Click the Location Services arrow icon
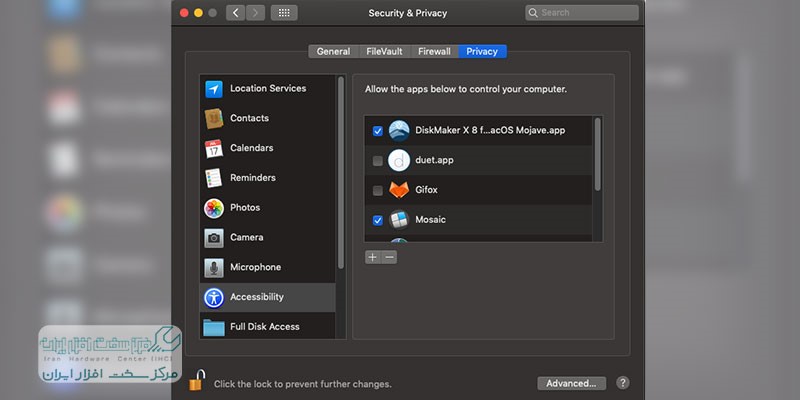 tap(214, 89)
